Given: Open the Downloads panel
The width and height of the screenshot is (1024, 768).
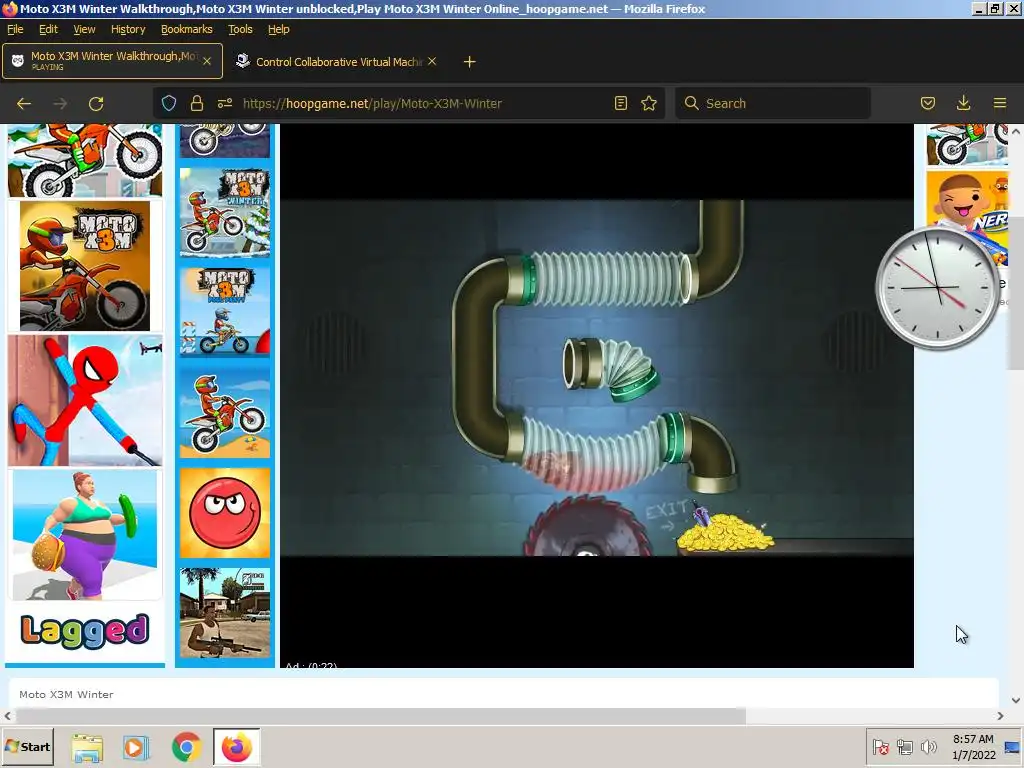Looking at the screenshot, I should [x=963, y=103].
